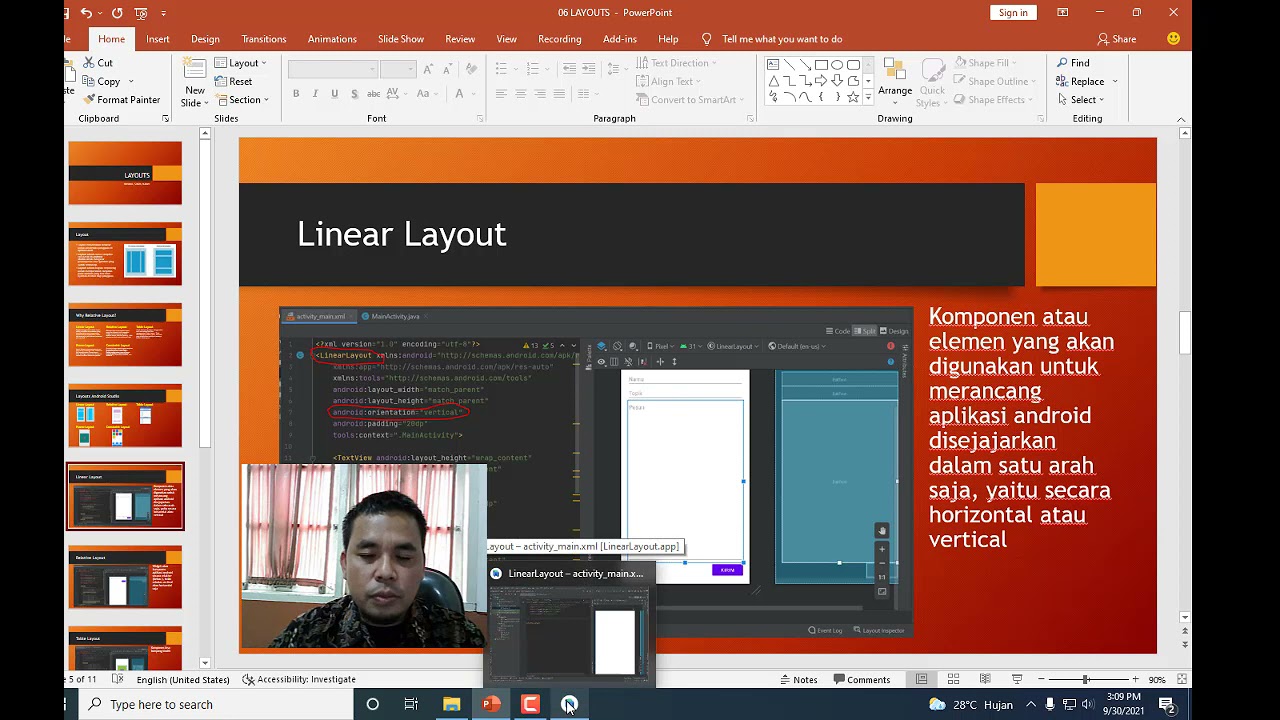This screenshot has width=1280, height=720.
Task: Start Slide Show icon in status bar
Action: click(1017, 679)
